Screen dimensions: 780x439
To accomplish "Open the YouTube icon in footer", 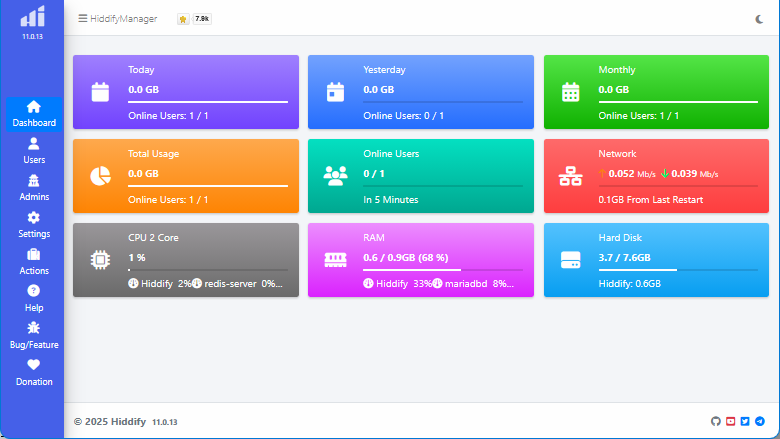I will (730, 422).
